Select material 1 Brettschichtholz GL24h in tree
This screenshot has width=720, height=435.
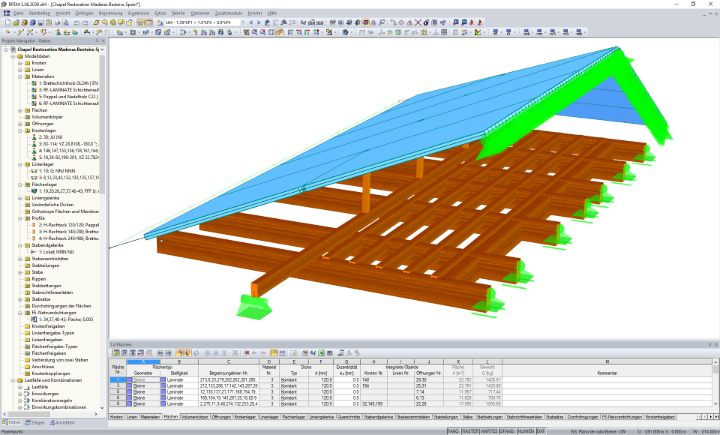[x=68, y=83]
